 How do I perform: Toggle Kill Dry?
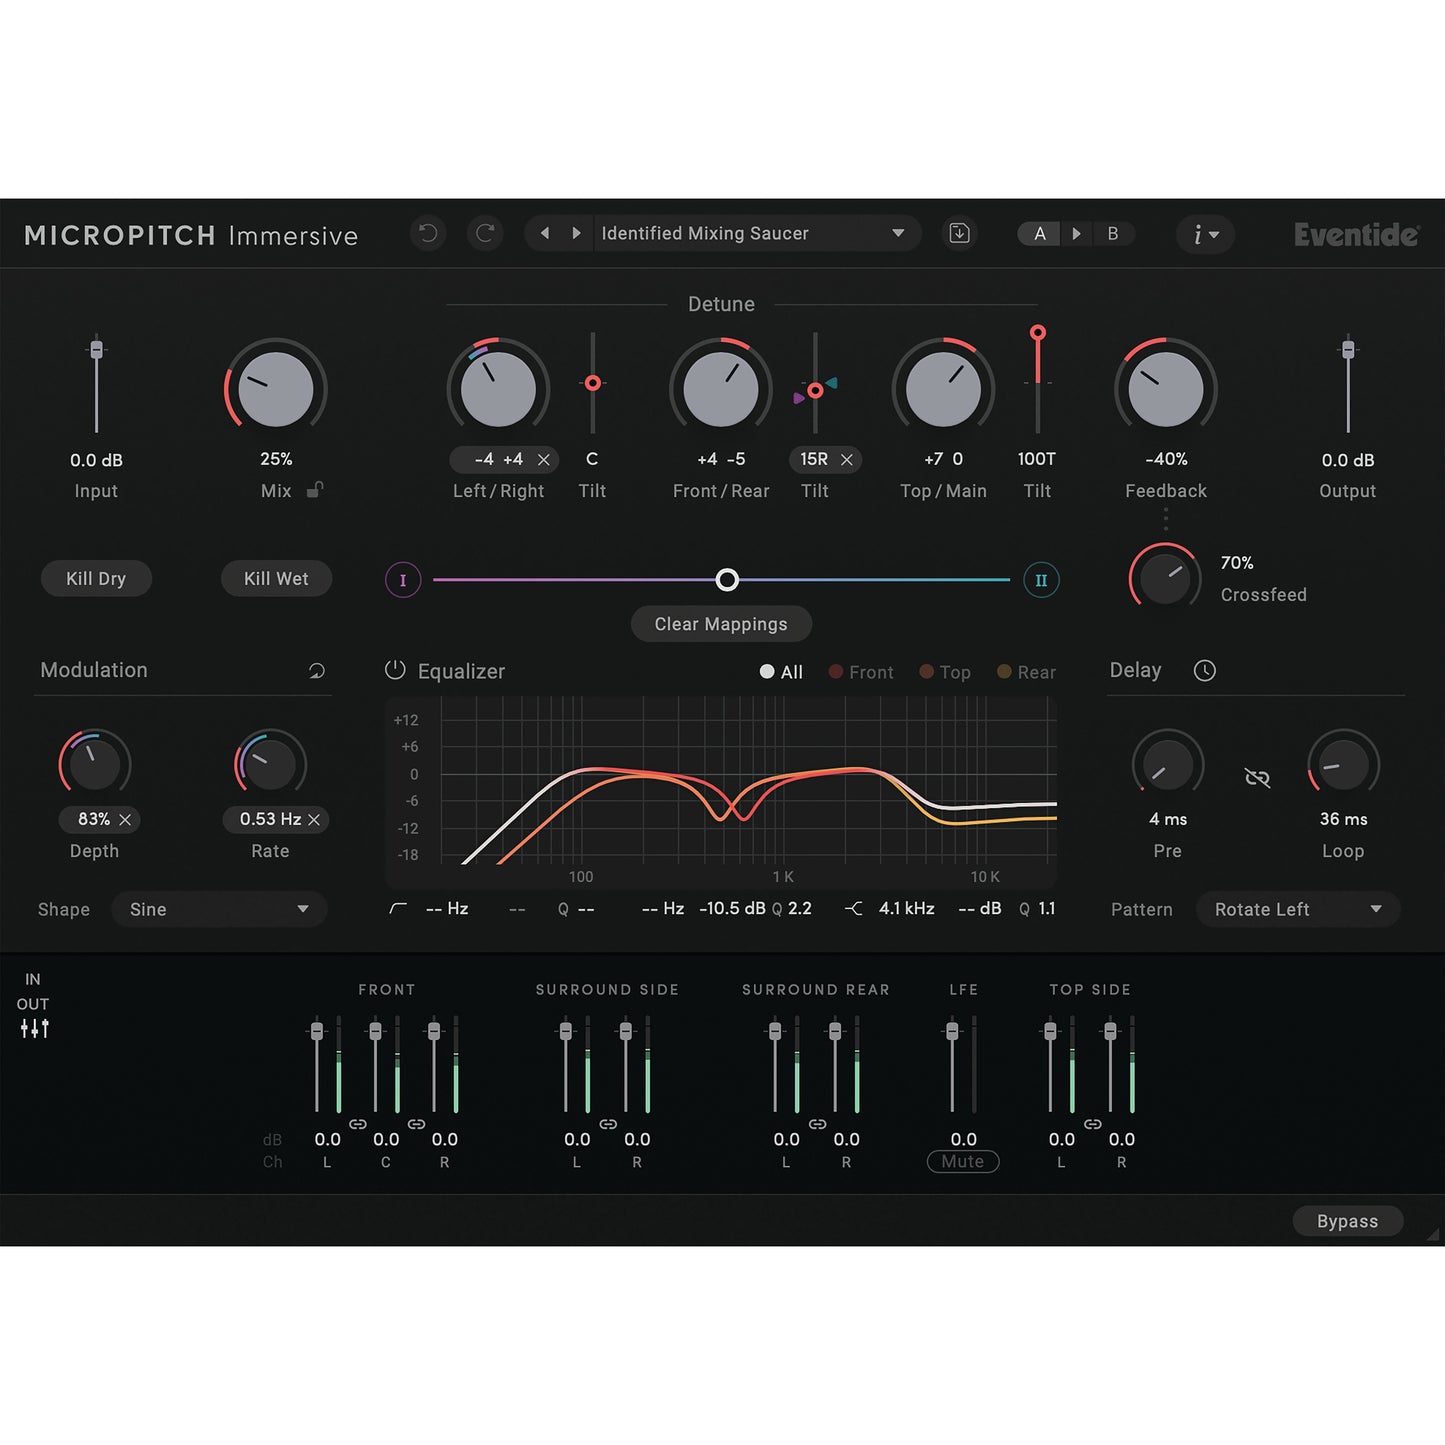pos(96,578)
